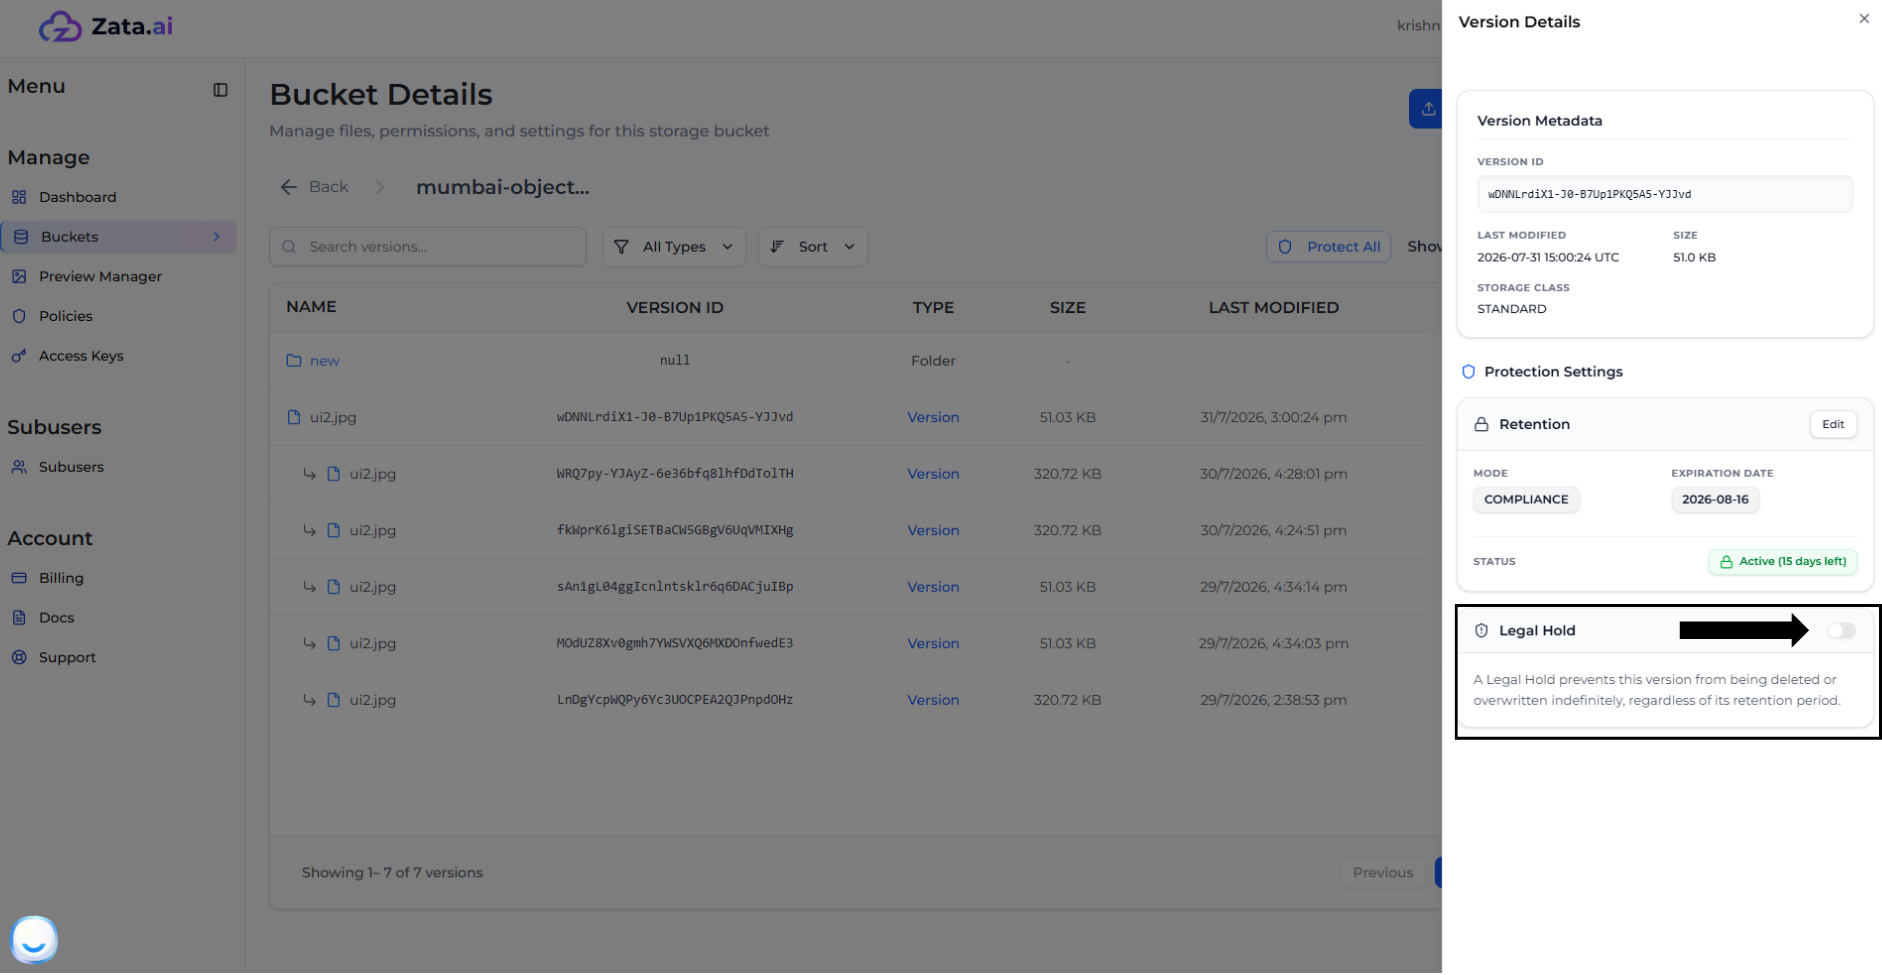The width and height of the screenshot is (1882, 975).
Task: Click the sub-version arrow icon for WRQ7py row
Action: pyautogui.click(x=310, y=474)
